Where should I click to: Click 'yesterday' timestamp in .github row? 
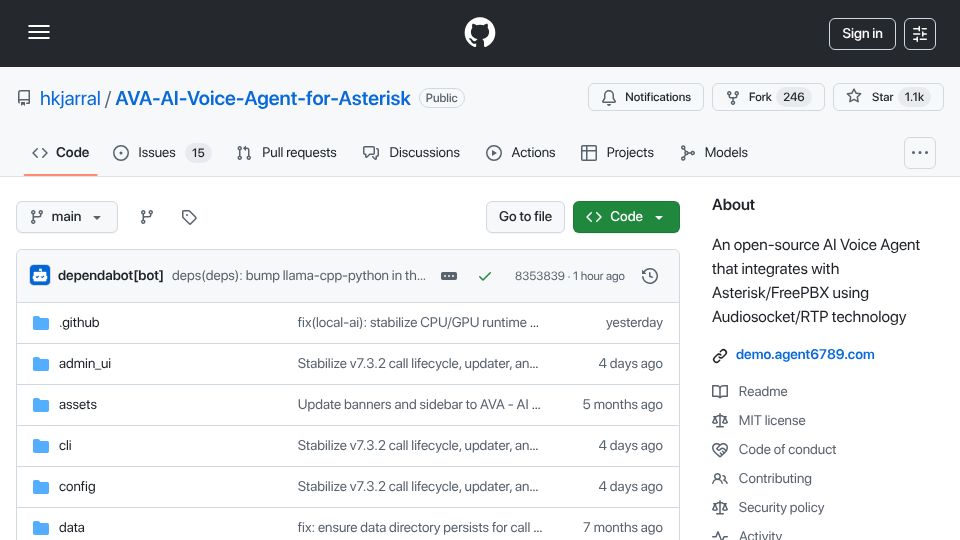click(x=634, y=323)
